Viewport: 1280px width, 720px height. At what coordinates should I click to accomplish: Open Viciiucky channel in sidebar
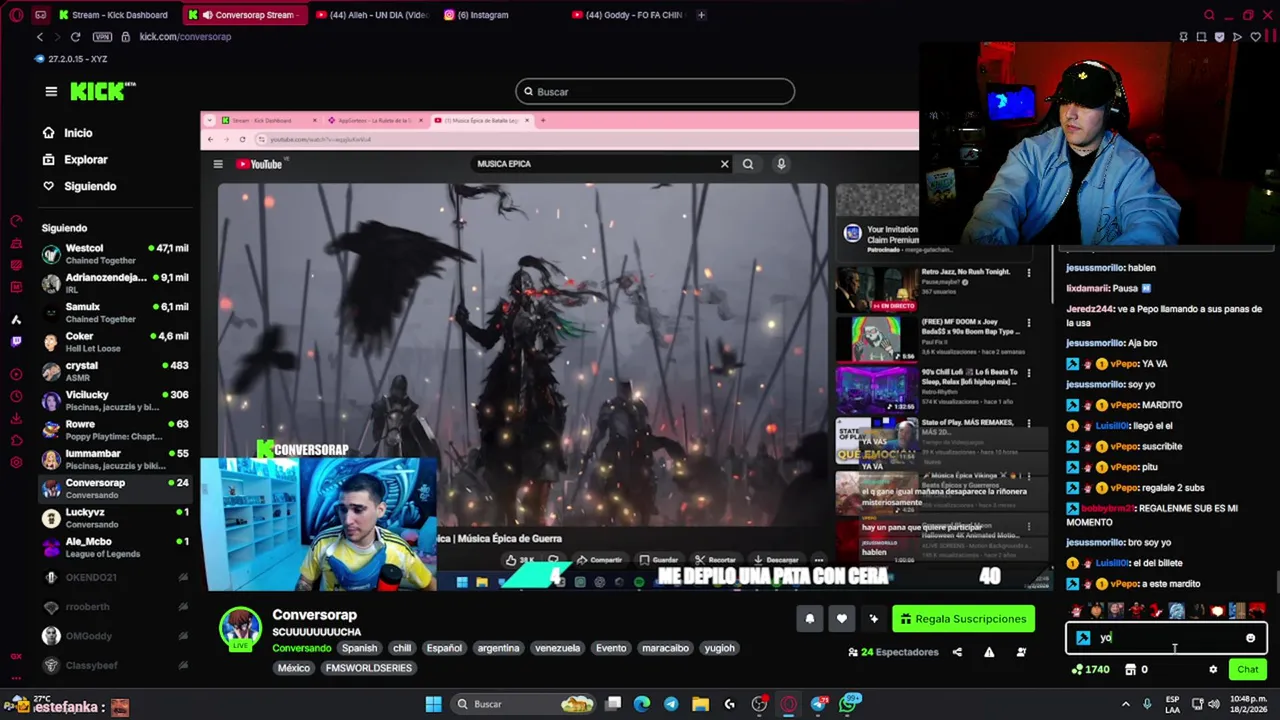[115, 400]
